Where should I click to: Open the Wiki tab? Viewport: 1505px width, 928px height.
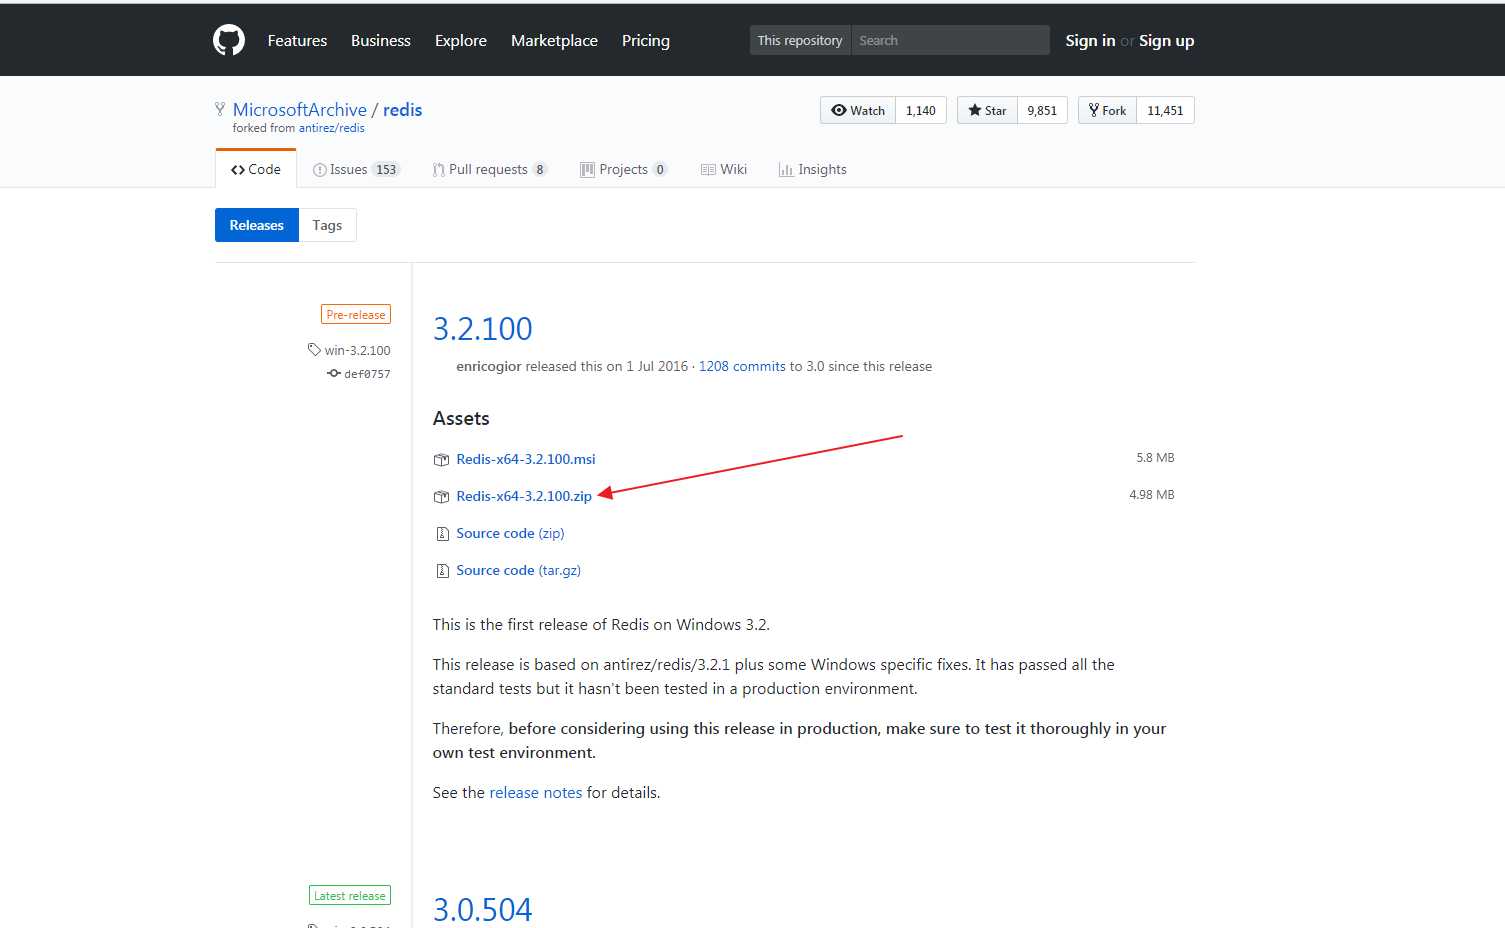pyautogui.click(x=724, y=169)
